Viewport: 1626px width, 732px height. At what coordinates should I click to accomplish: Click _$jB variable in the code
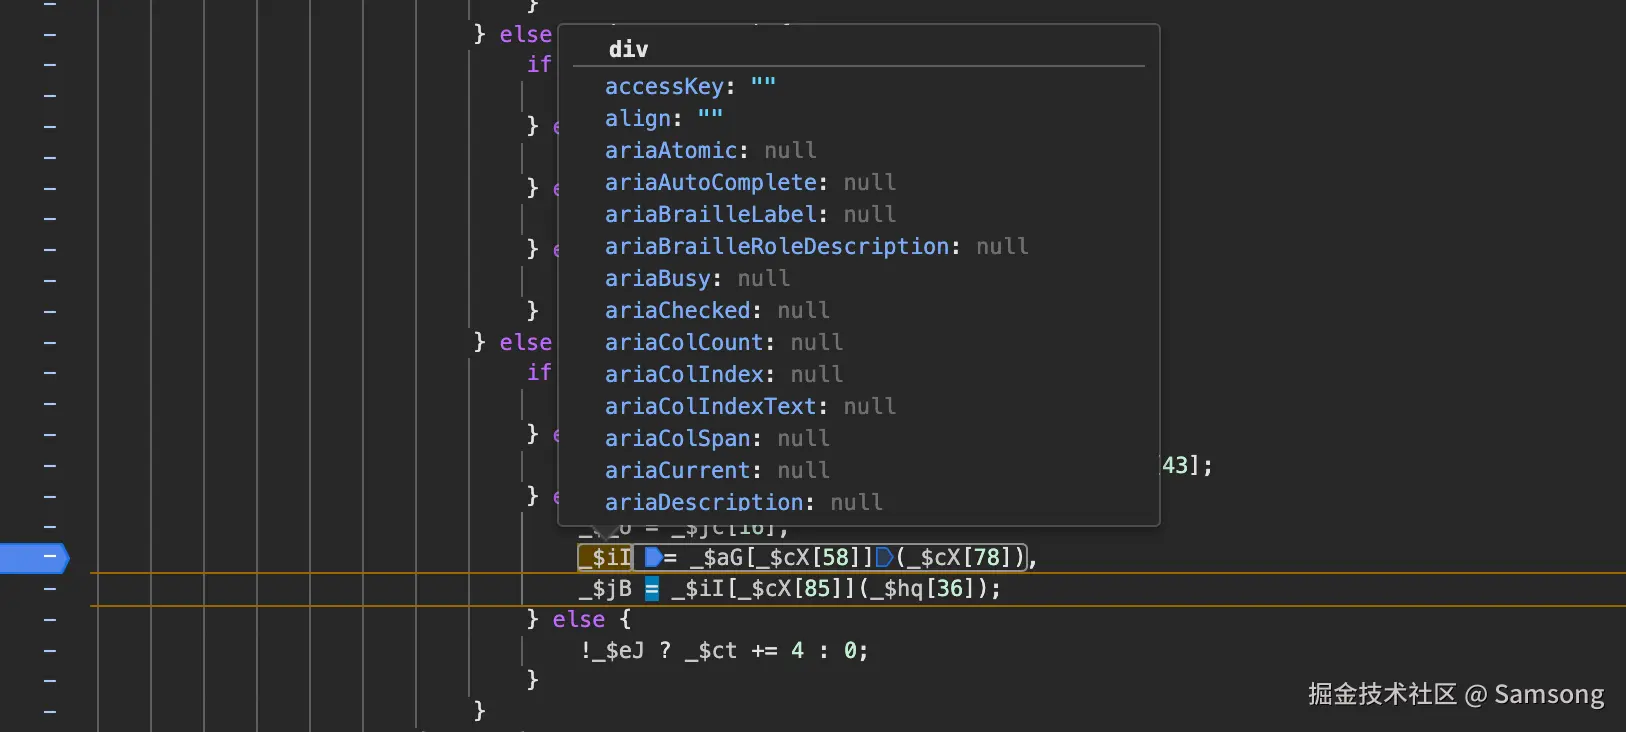605,589
